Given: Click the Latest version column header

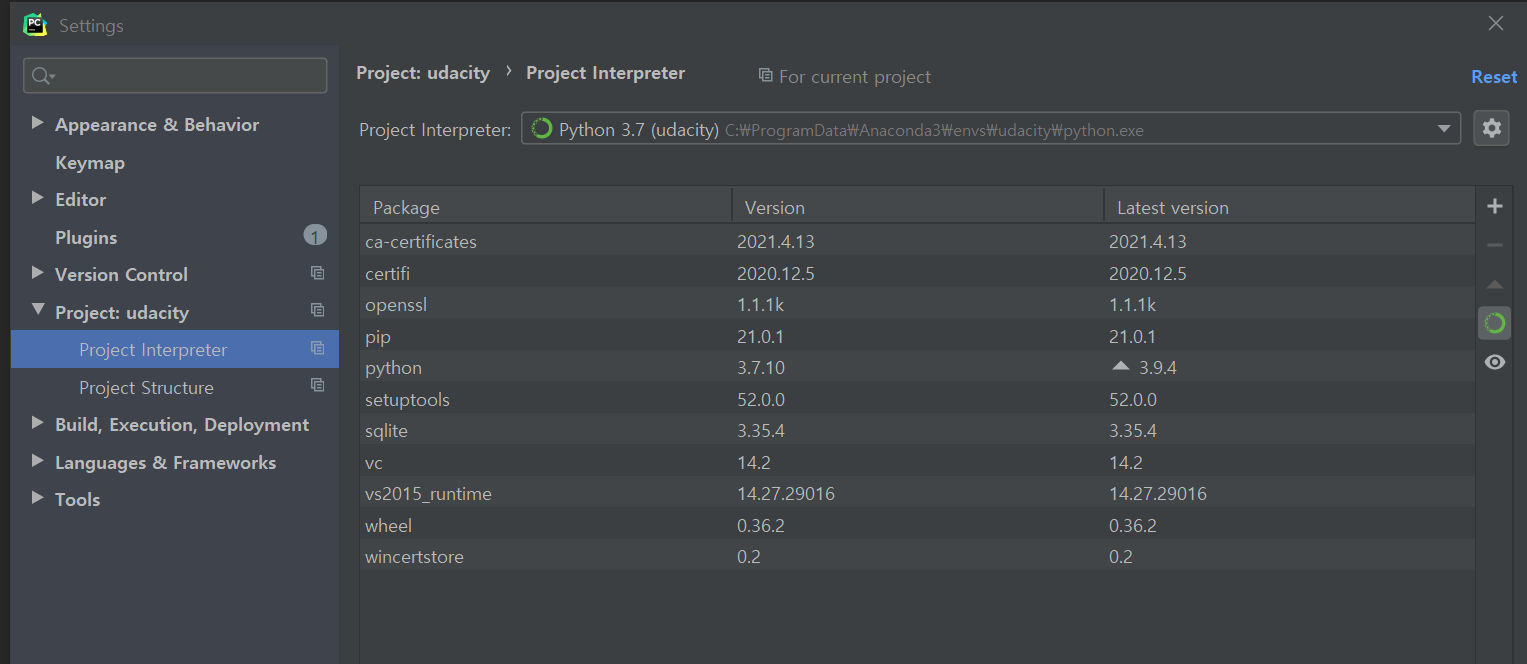Looking at the screenshot, I should [1290, 207].
